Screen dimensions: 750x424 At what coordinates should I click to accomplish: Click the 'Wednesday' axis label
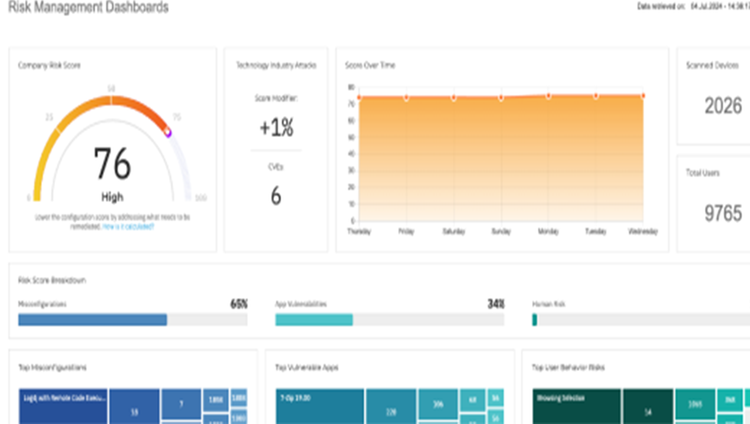click(x=643, y=231)
